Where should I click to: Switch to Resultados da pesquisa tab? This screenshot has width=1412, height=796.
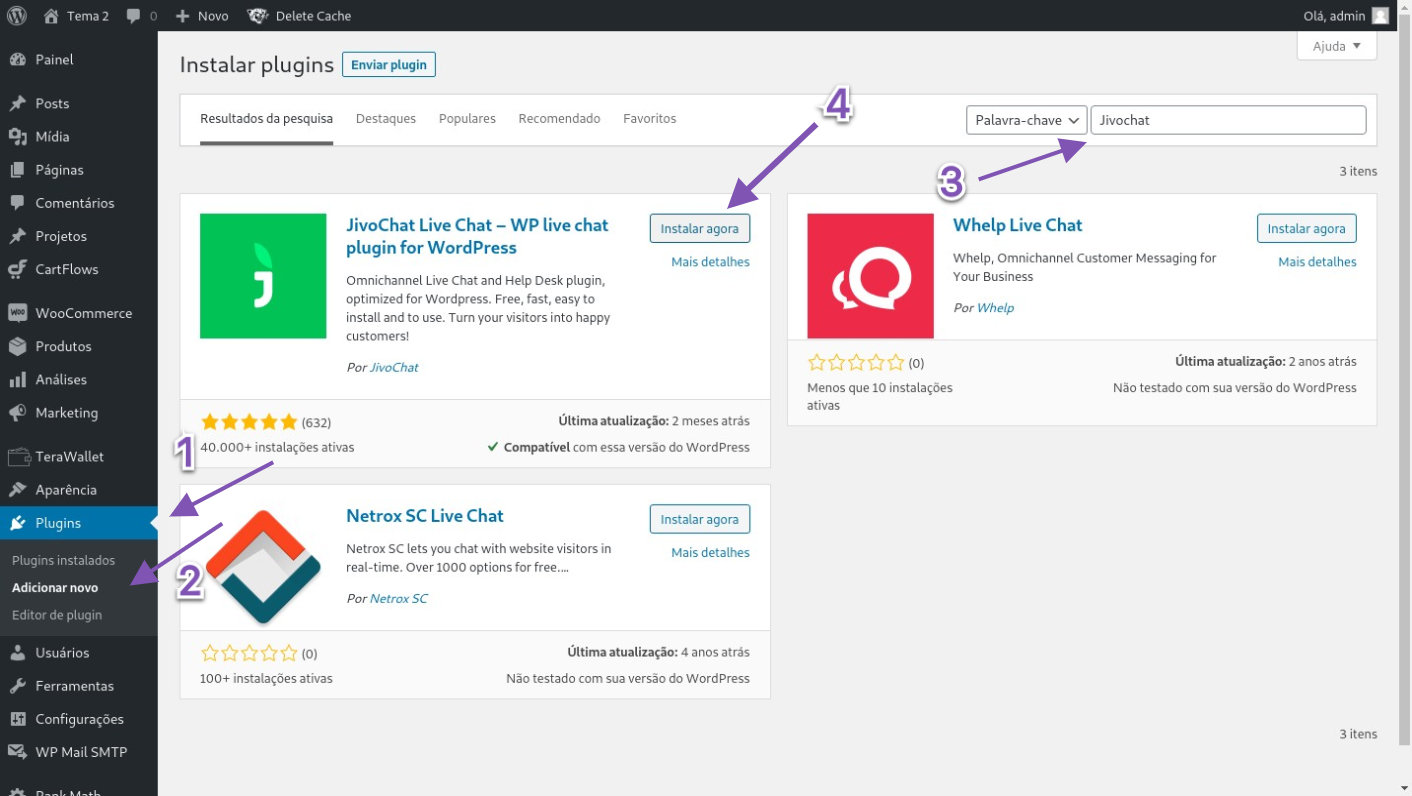click(266, 118)
